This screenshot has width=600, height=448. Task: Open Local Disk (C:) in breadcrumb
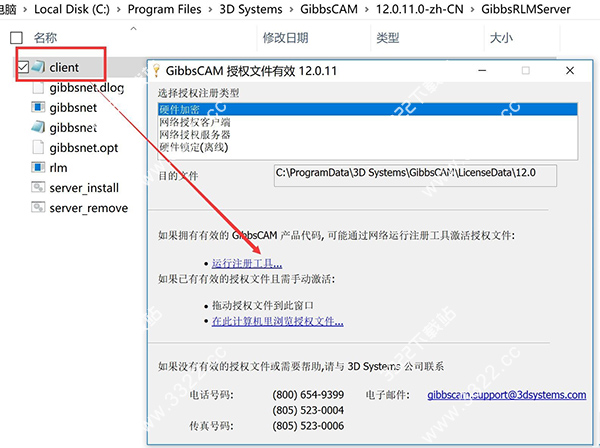click(72, 9)
